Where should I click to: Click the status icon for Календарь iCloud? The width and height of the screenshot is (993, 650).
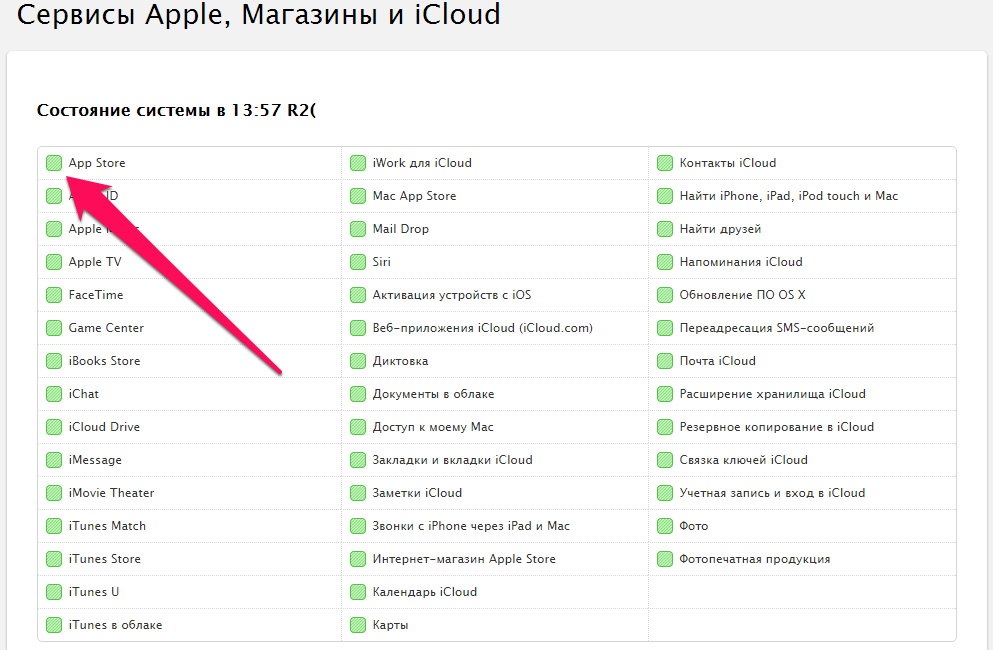pyautogui.click(x=358, y=591)
